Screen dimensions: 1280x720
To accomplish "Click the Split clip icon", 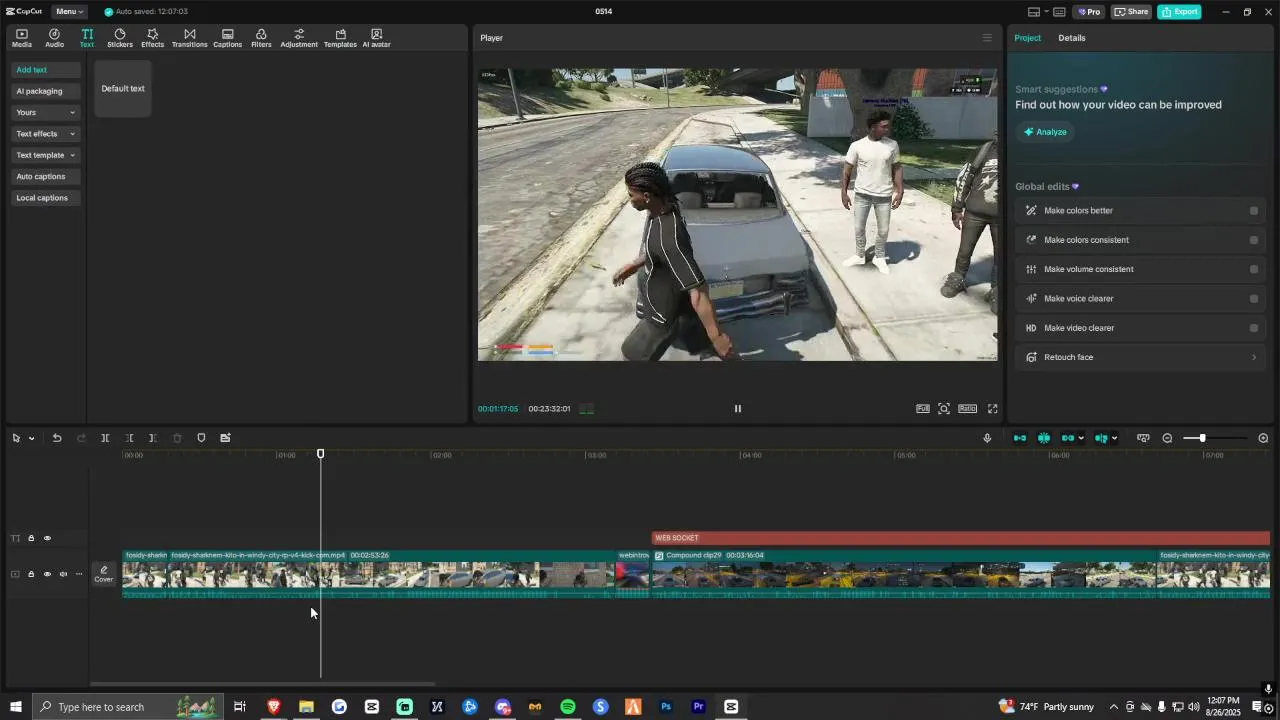I will coord(105,438).
